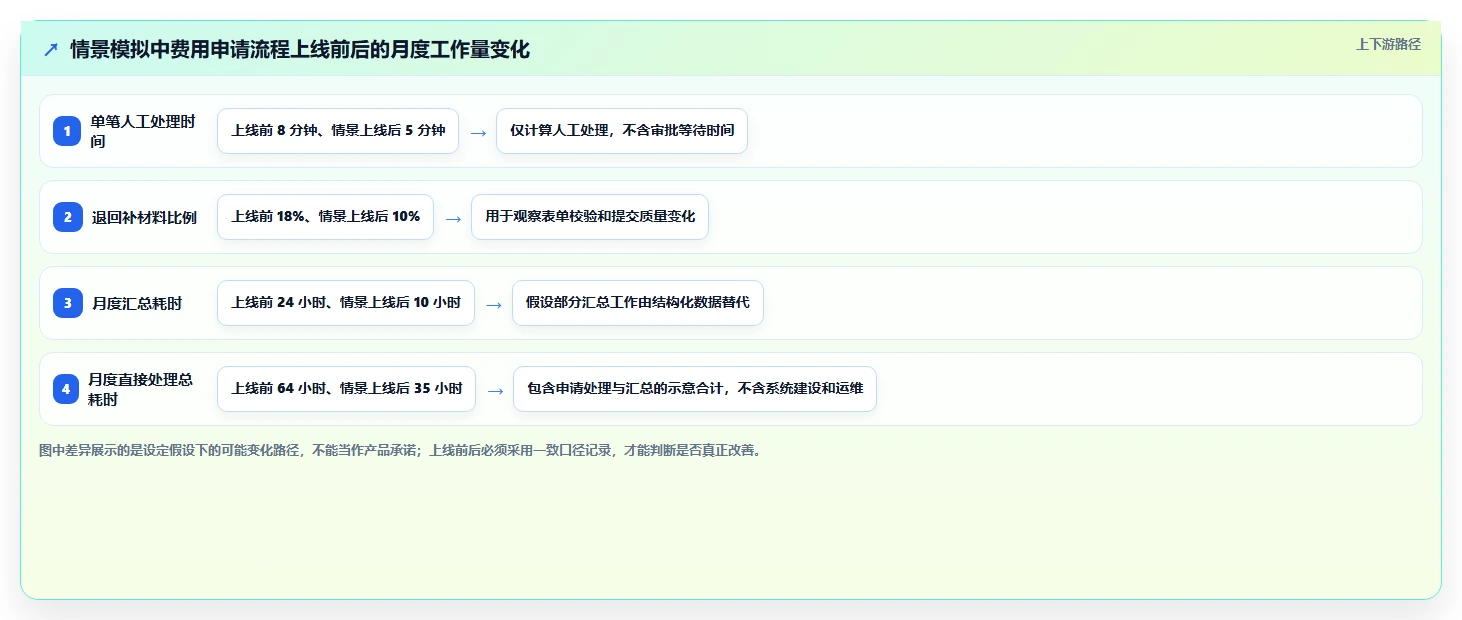Screen dimensions: 1462x620
Task: Click the number 4 step badge
Action: (x=67, y=389)
